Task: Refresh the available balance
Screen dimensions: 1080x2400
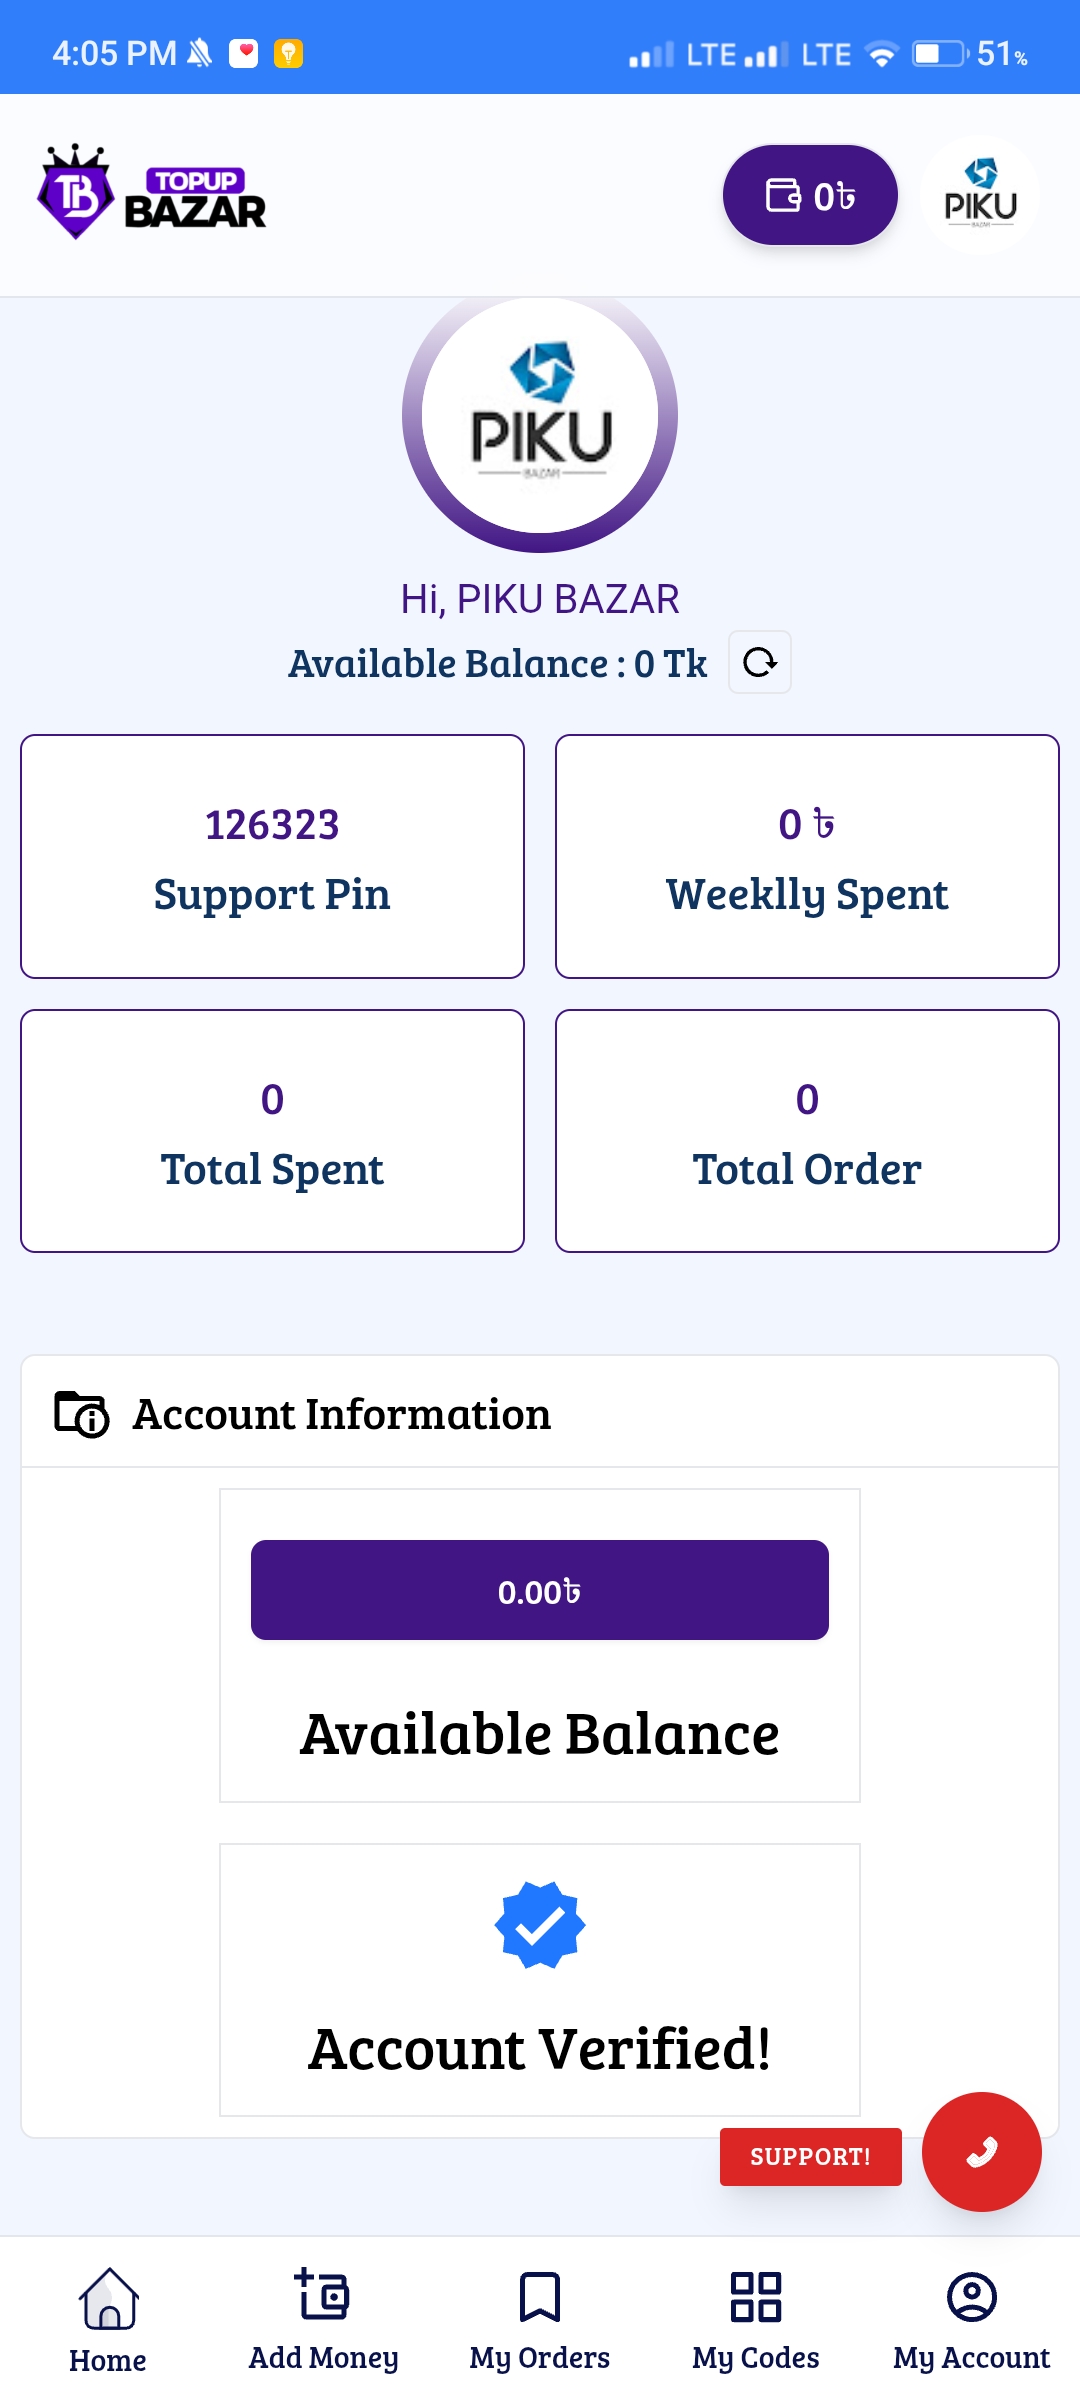Action: pyautogui.click(x=760, y=662)
